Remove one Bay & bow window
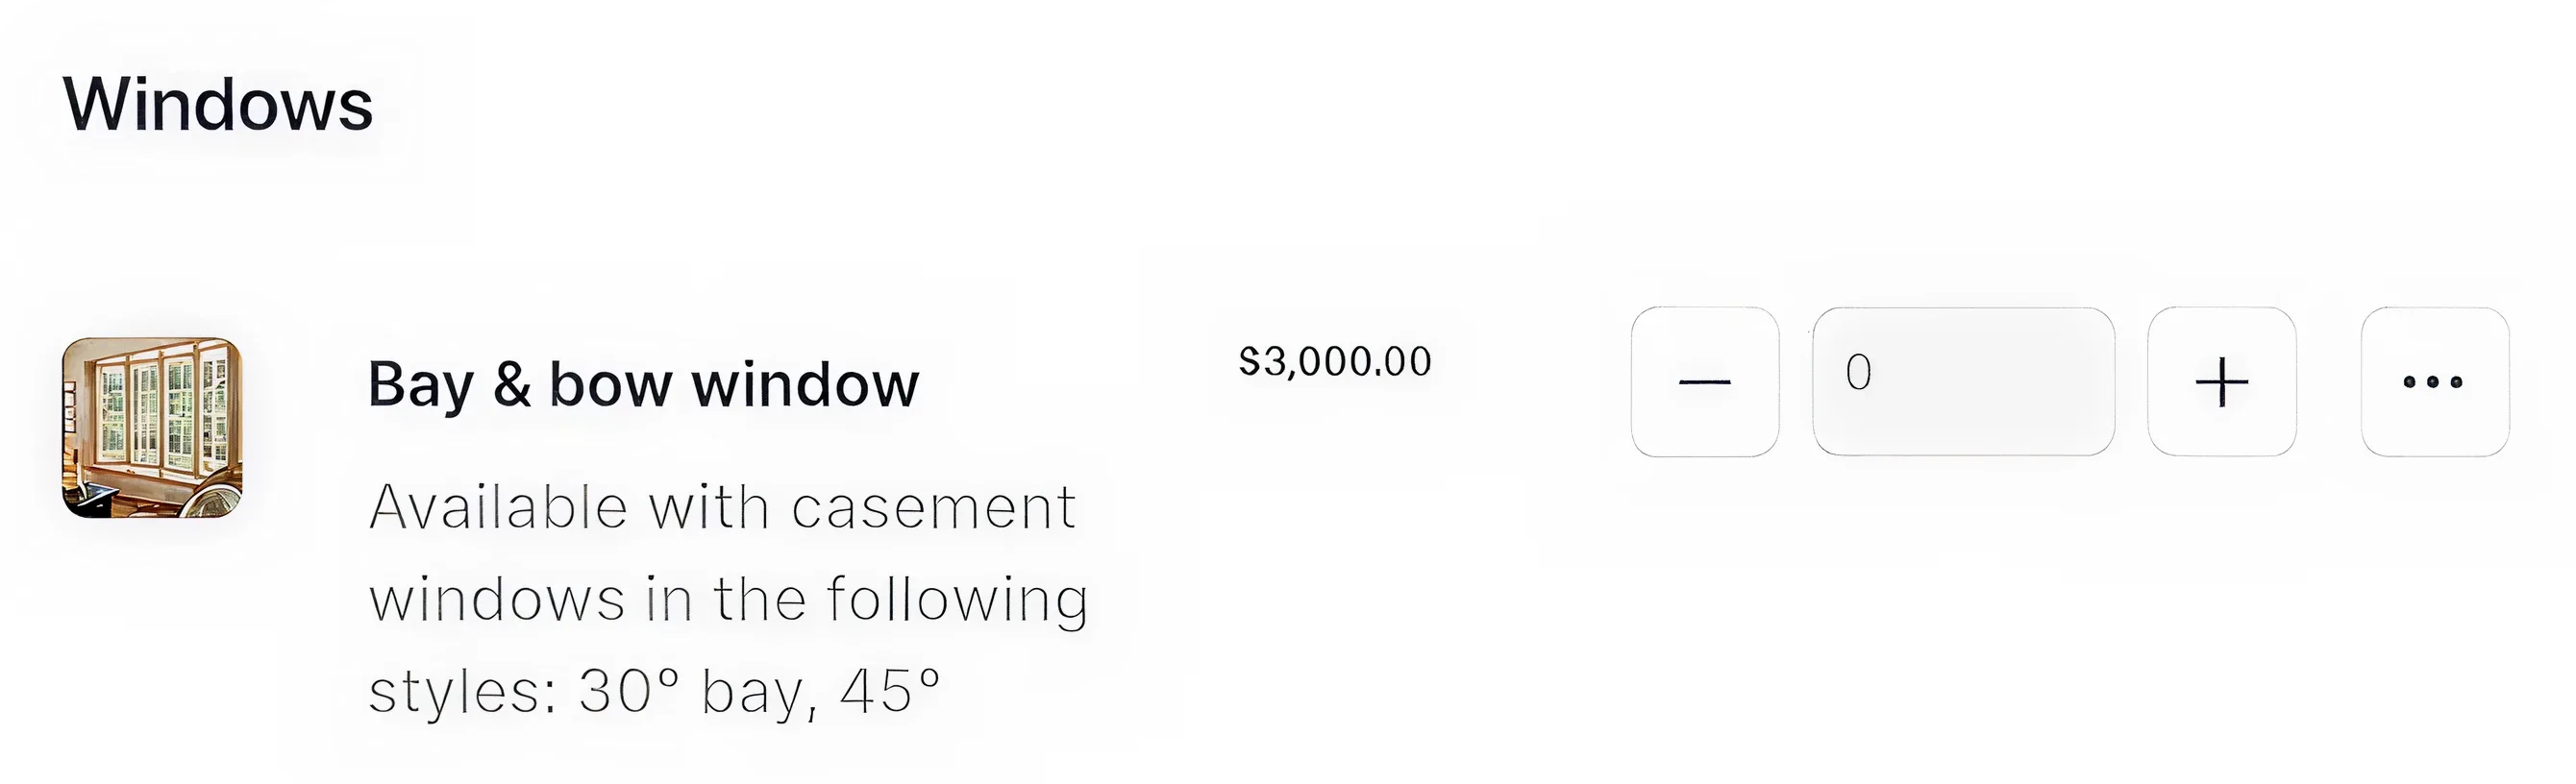The image size is (2576, 784). click(1704, 382)
